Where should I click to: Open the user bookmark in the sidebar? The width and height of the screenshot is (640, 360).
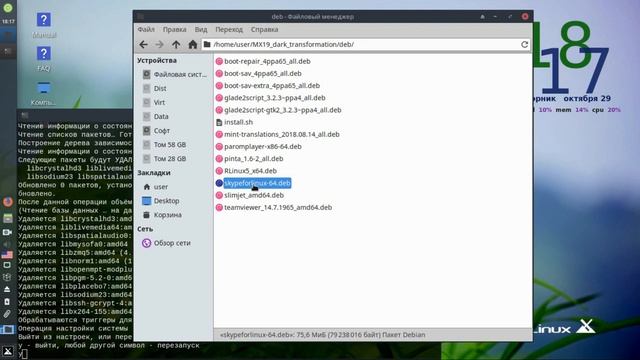[x=160, y=187]
